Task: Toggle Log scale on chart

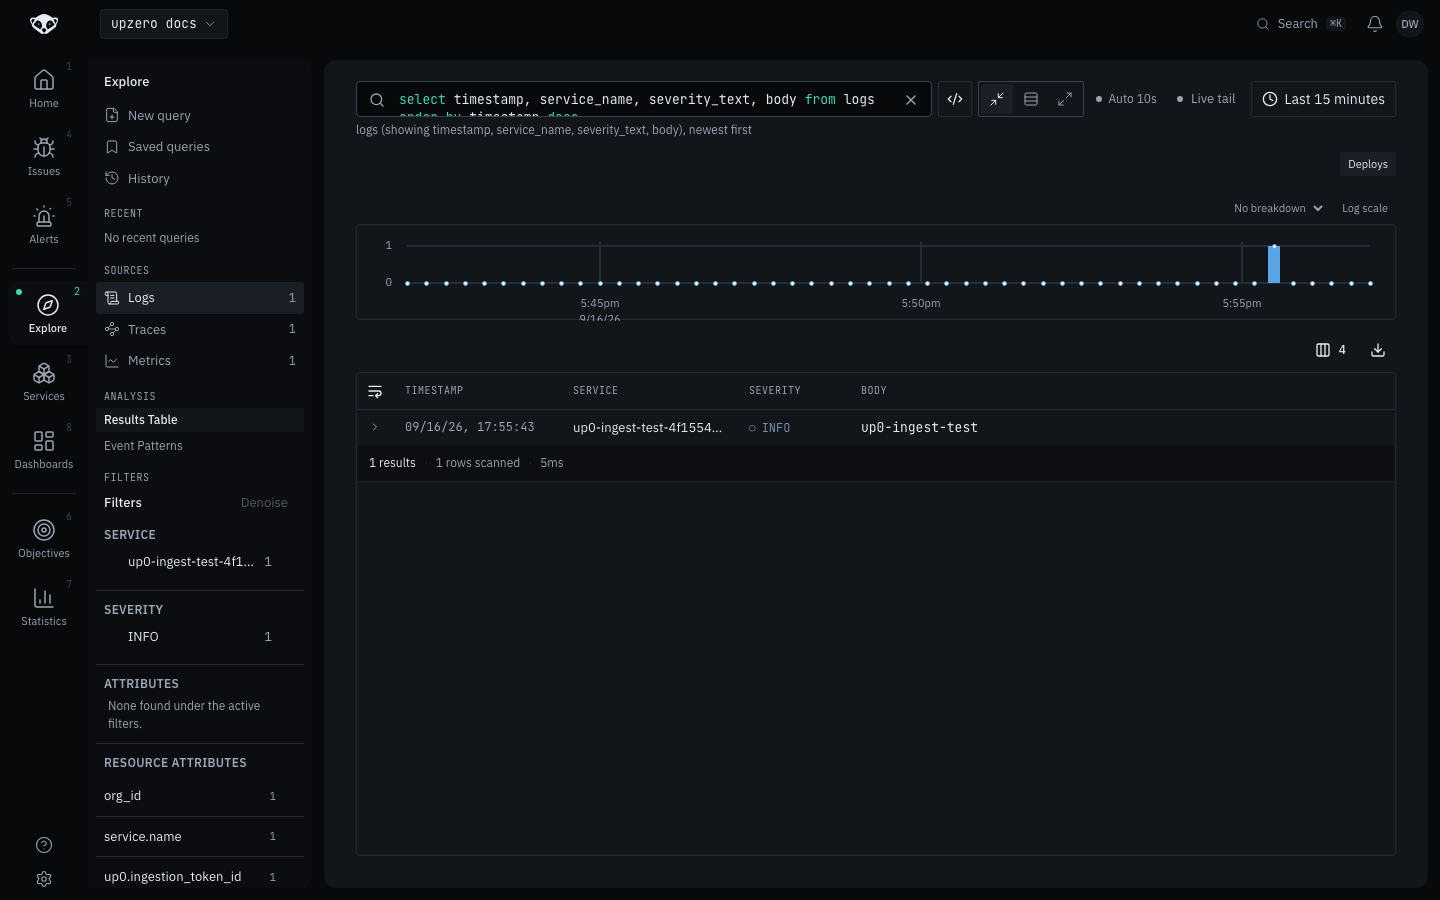Action: (1364, 208)
